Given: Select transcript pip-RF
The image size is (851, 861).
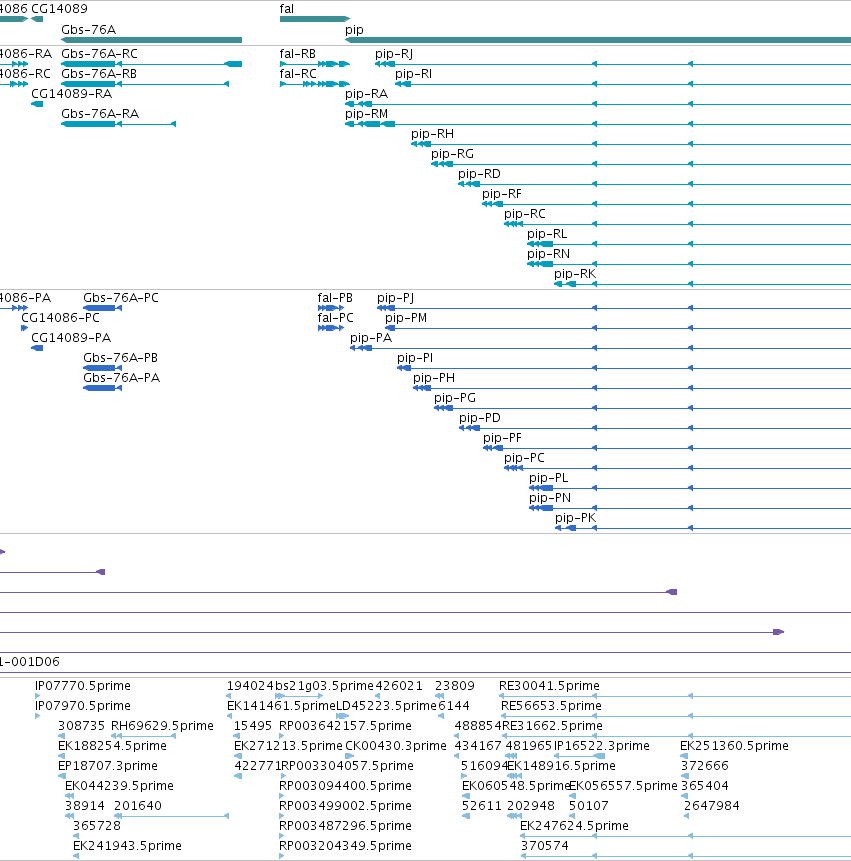Looking at the screenshot, I should coord(502,194).
